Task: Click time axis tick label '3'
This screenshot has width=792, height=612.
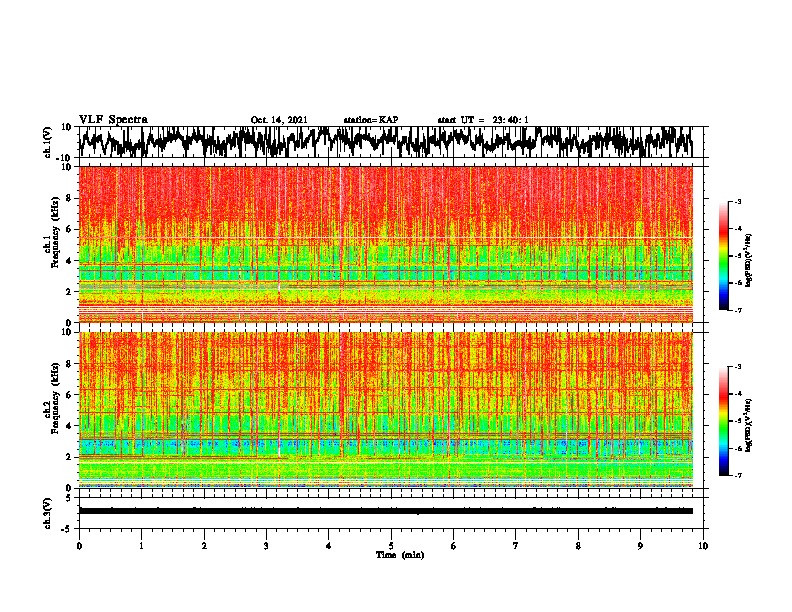Action: pos(266,546)
